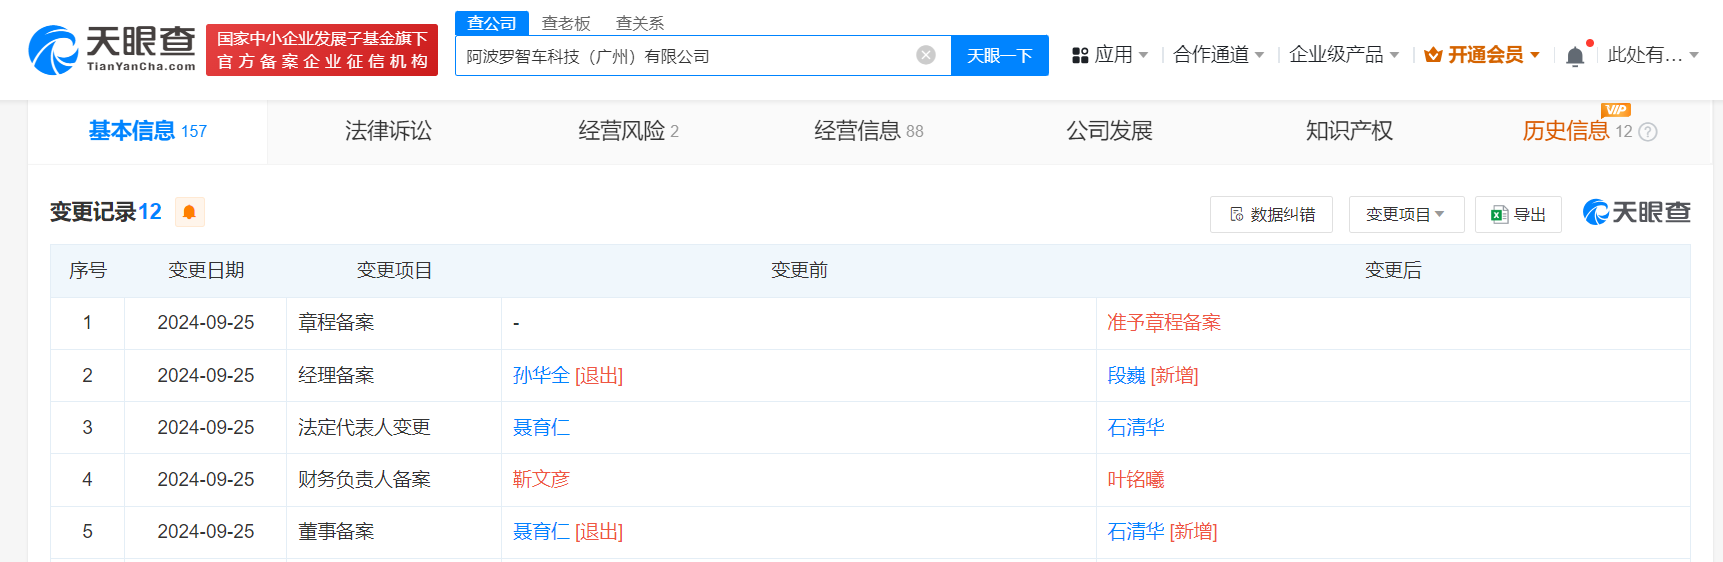The image size is (1723, 562).
Task: Click the 数据纠错 button
Action: (x=1271, y=215)
